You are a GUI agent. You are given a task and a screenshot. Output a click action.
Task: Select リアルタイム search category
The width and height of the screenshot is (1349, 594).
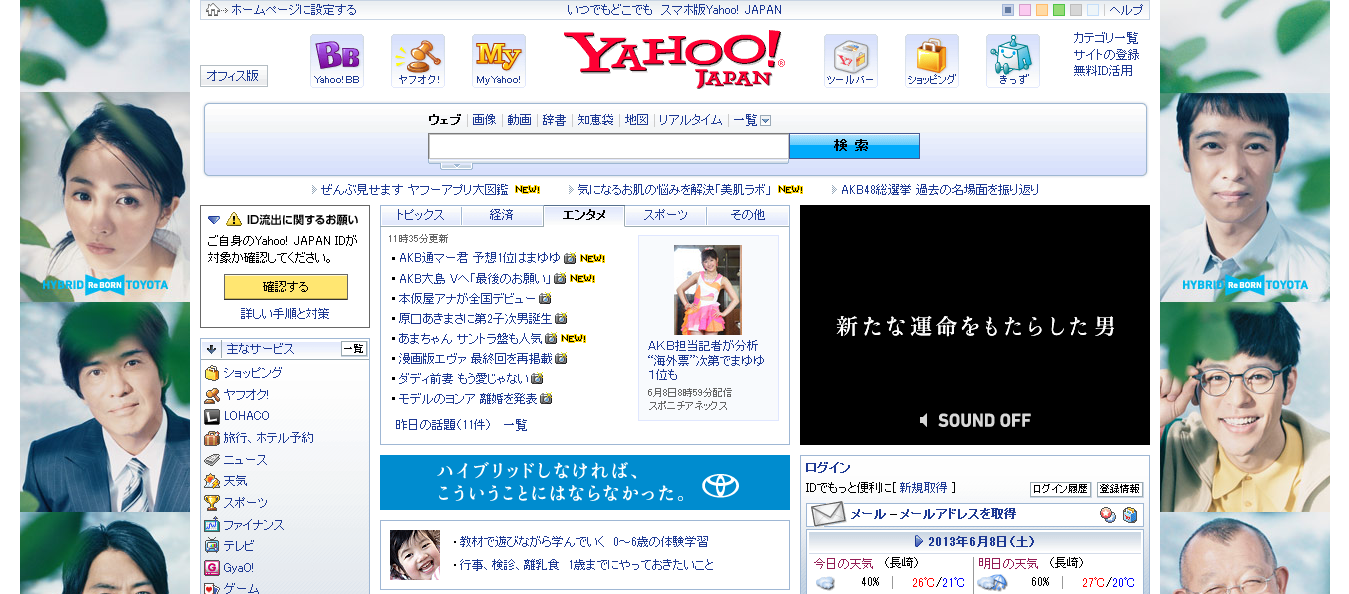pyautogui.click(x=690, y=120)
